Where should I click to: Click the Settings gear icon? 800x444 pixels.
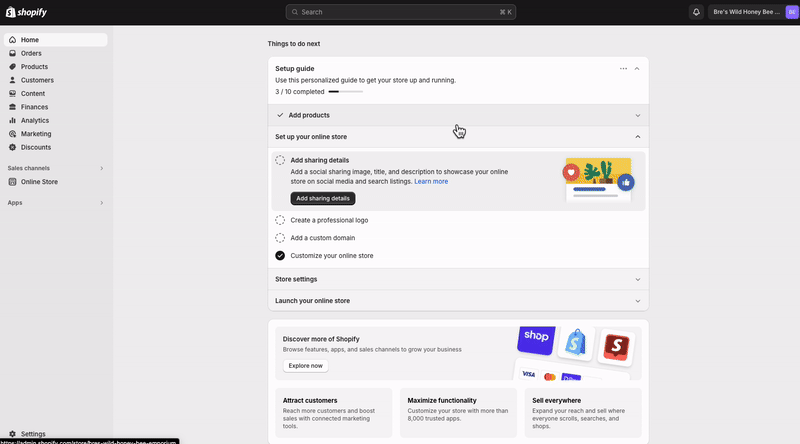[x=12, y=434]
